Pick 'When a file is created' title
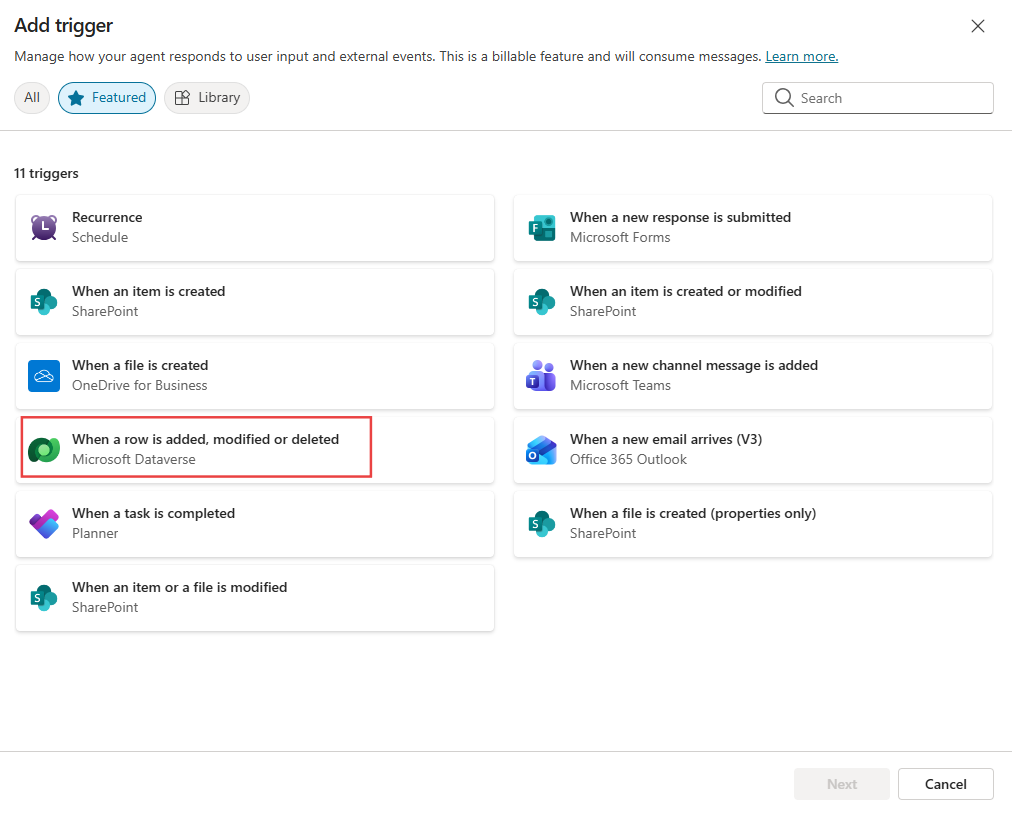 pyautogui.click(x=140, y=365)
